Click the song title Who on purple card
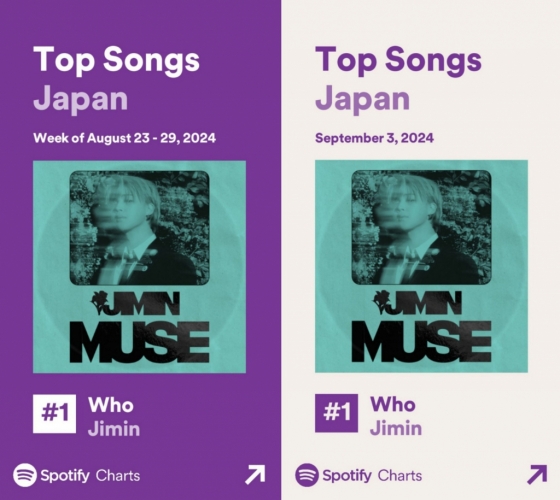Image resolution: width=560 pixels, height=500 pixels. [x=111, y=405]
